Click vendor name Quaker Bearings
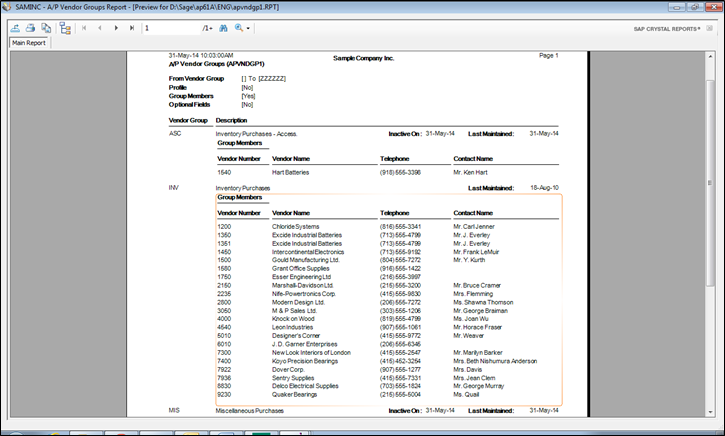This screenshot has height=436, width=725. click(x=295, y=395)
